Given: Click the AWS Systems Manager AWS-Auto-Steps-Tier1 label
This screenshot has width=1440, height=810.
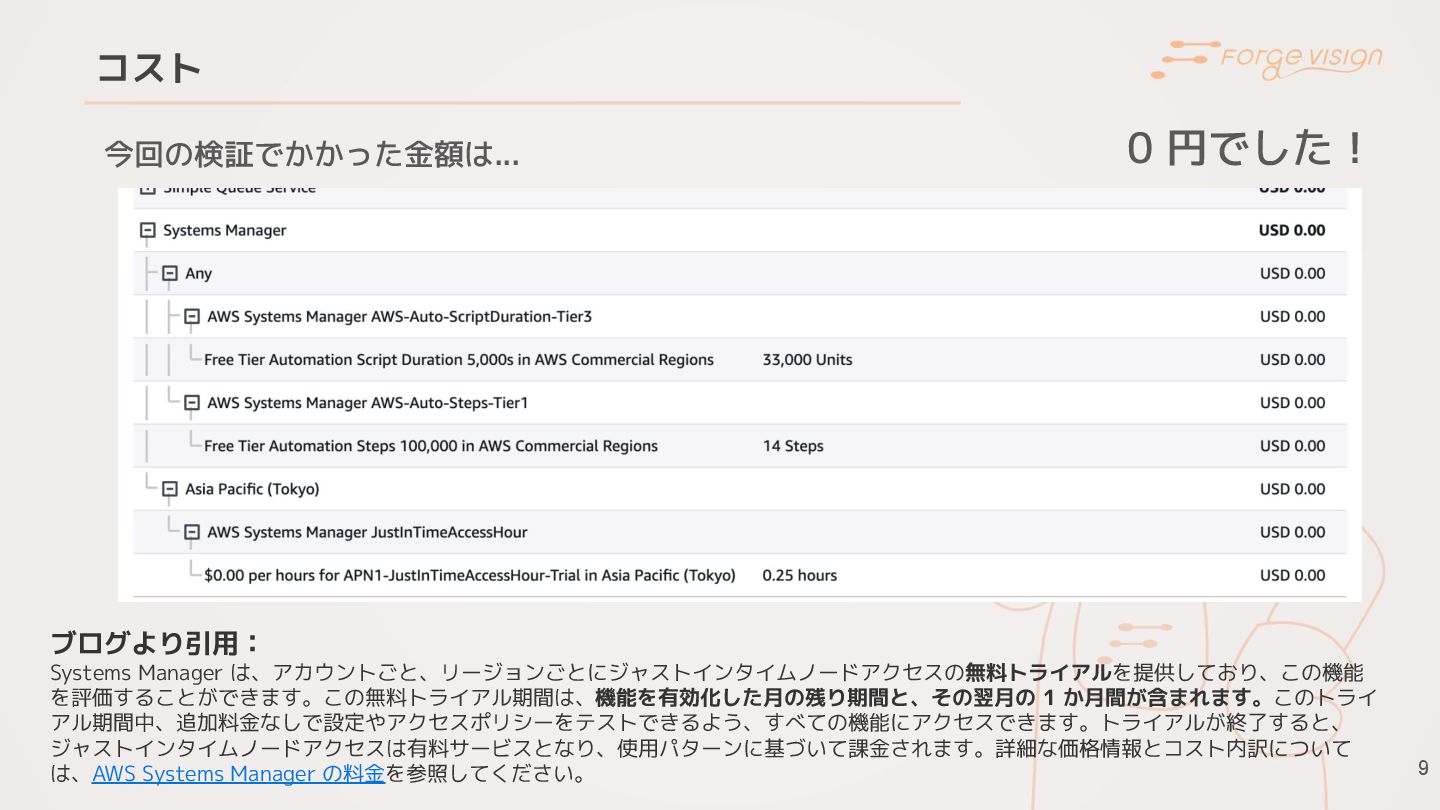Looking at the screenshot, I should tap(367, 402).
